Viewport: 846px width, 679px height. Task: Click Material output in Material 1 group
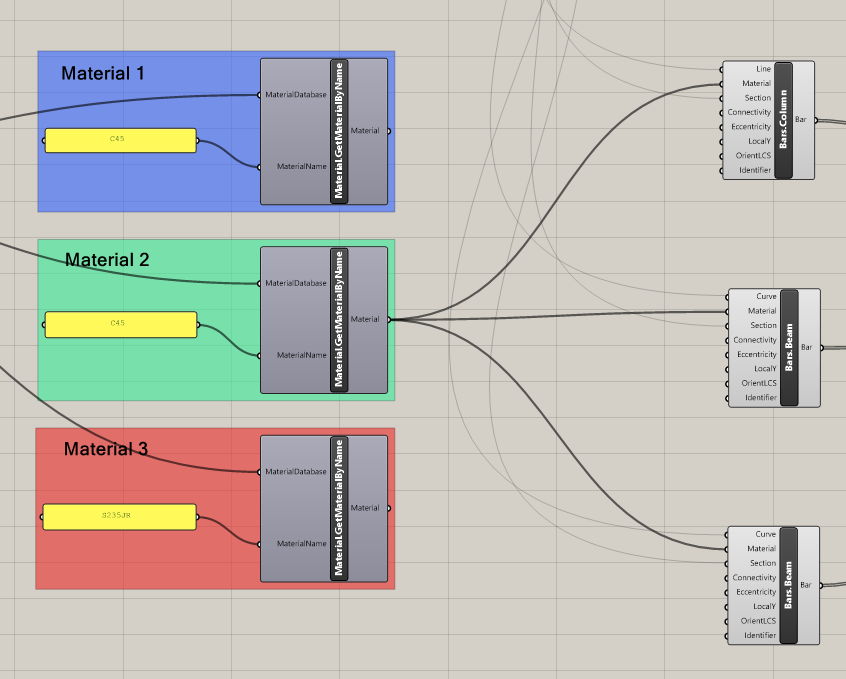coord(365,131)
